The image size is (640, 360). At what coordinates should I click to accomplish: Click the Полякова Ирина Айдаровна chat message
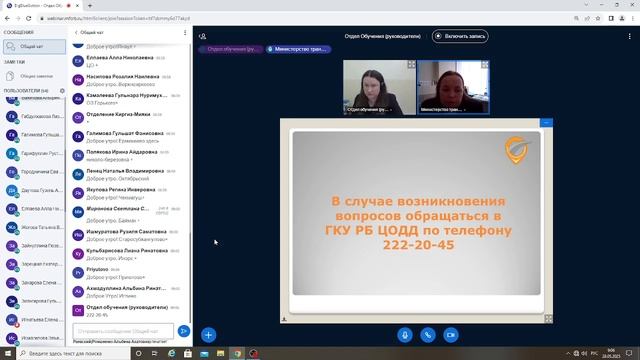click(x=129, y=156)
